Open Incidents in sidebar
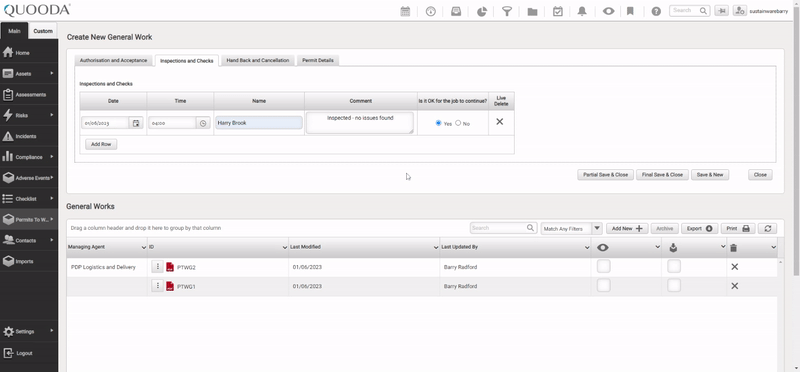This screenshot has width=800, height=372. [x=29, y=136]
